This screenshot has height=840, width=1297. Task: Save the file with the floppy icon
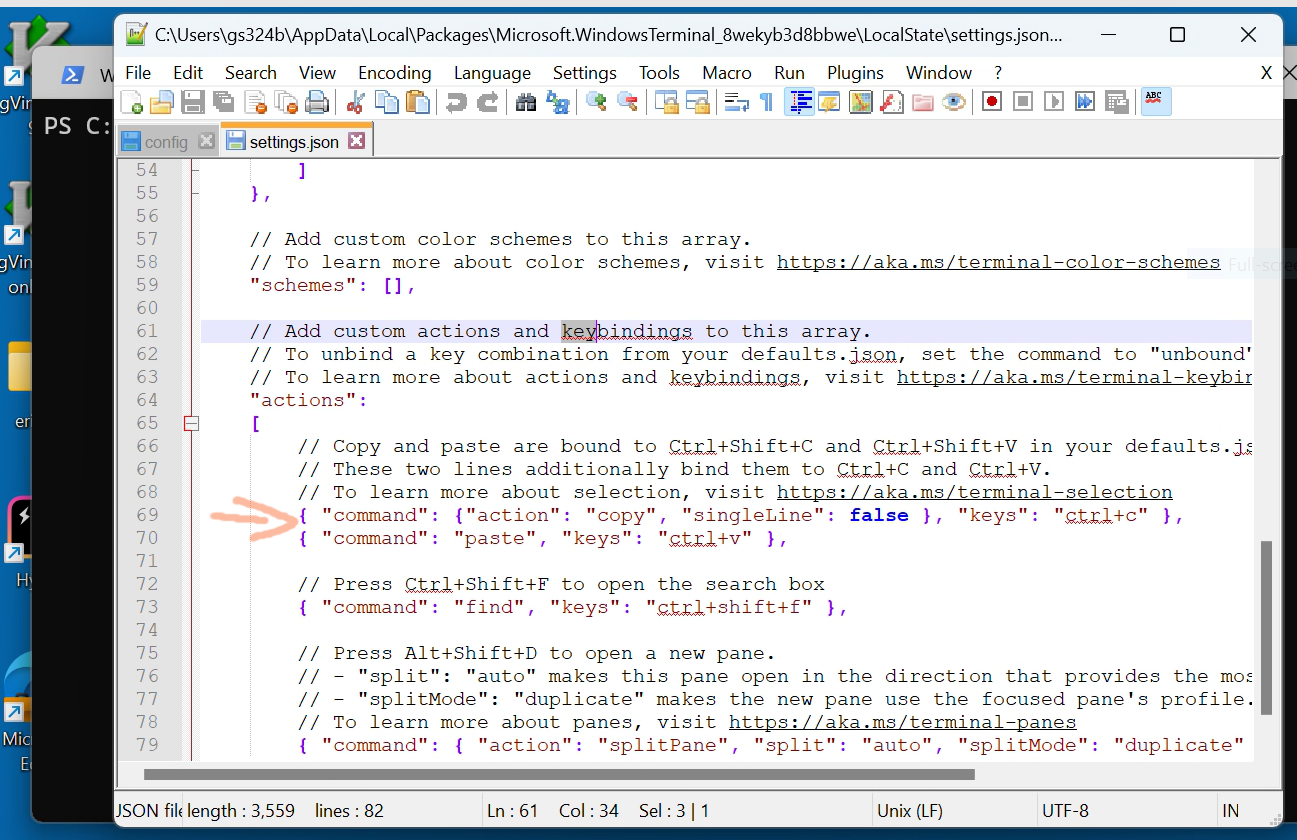pyautogui.click(x=192, y=102)
